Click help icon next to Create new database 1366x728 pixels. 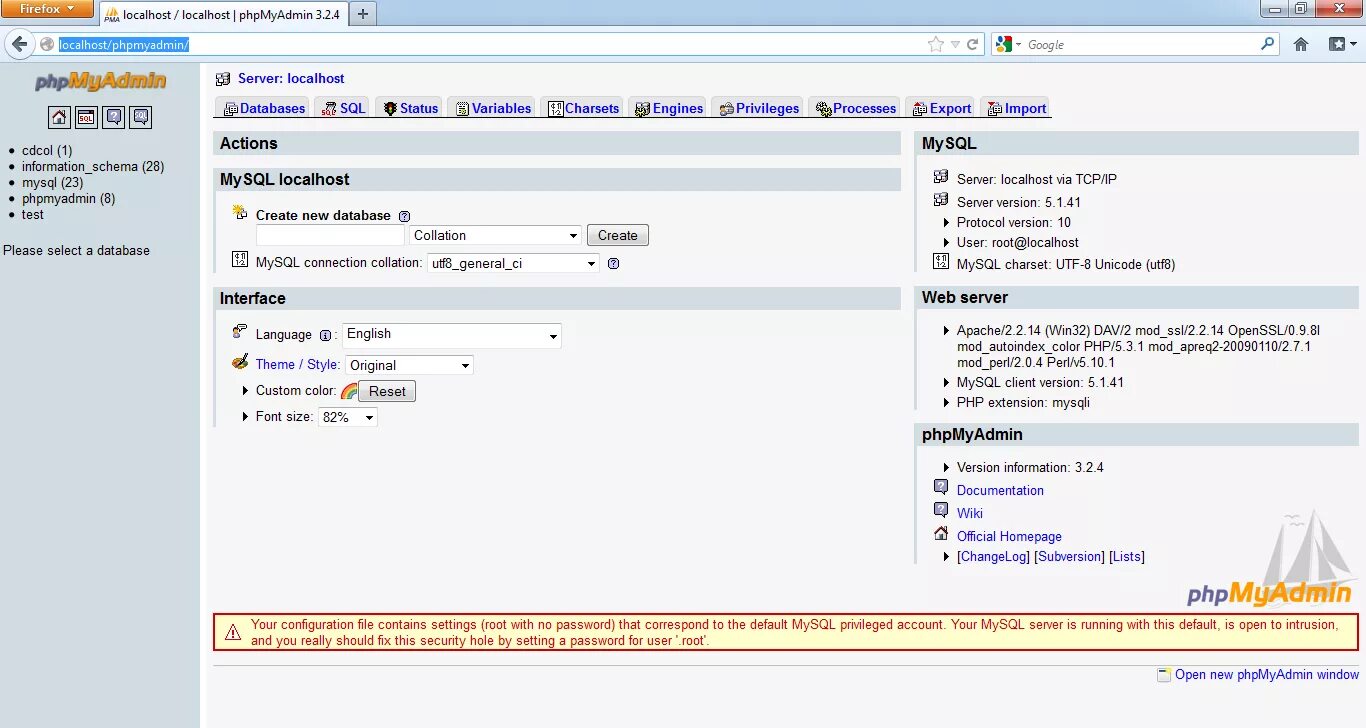click(x=404, y=216)
